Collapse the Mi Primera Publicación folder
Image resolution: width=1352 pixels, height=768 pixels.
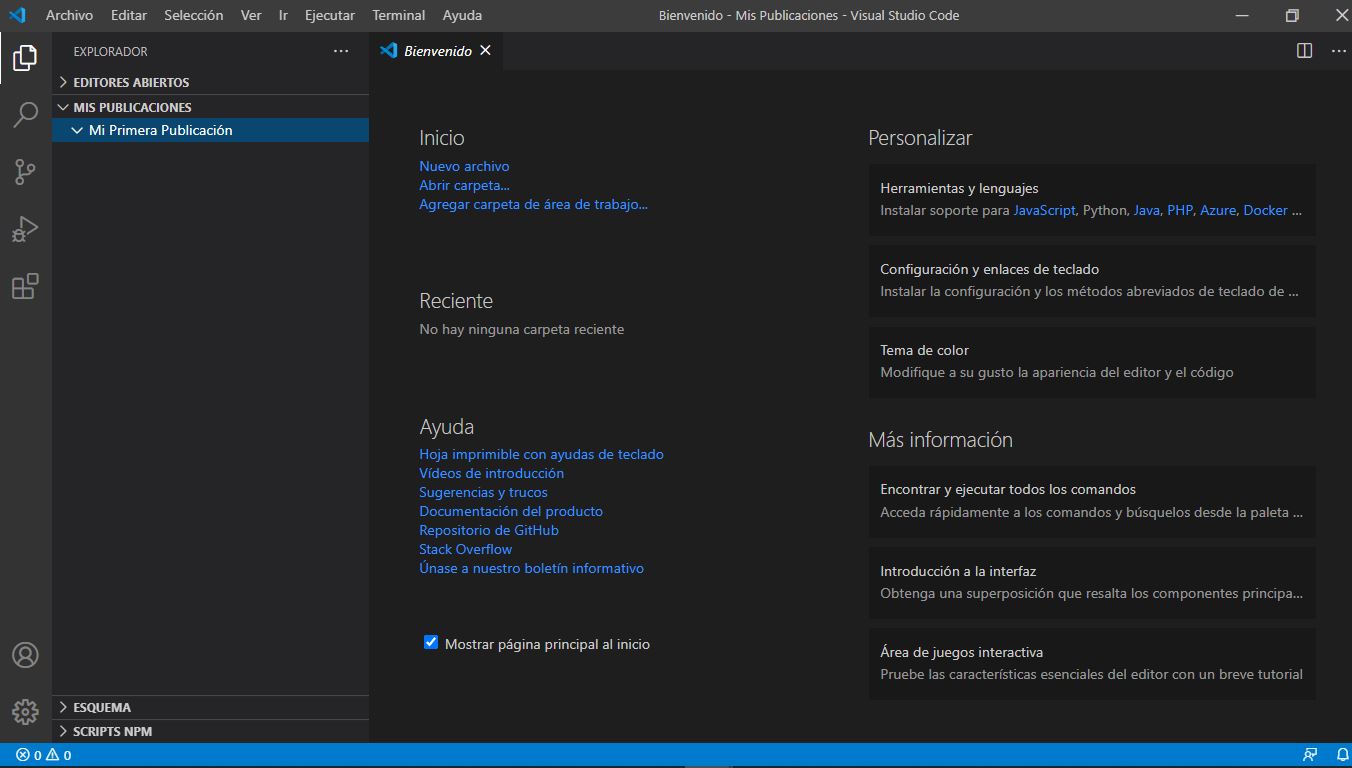210,130
